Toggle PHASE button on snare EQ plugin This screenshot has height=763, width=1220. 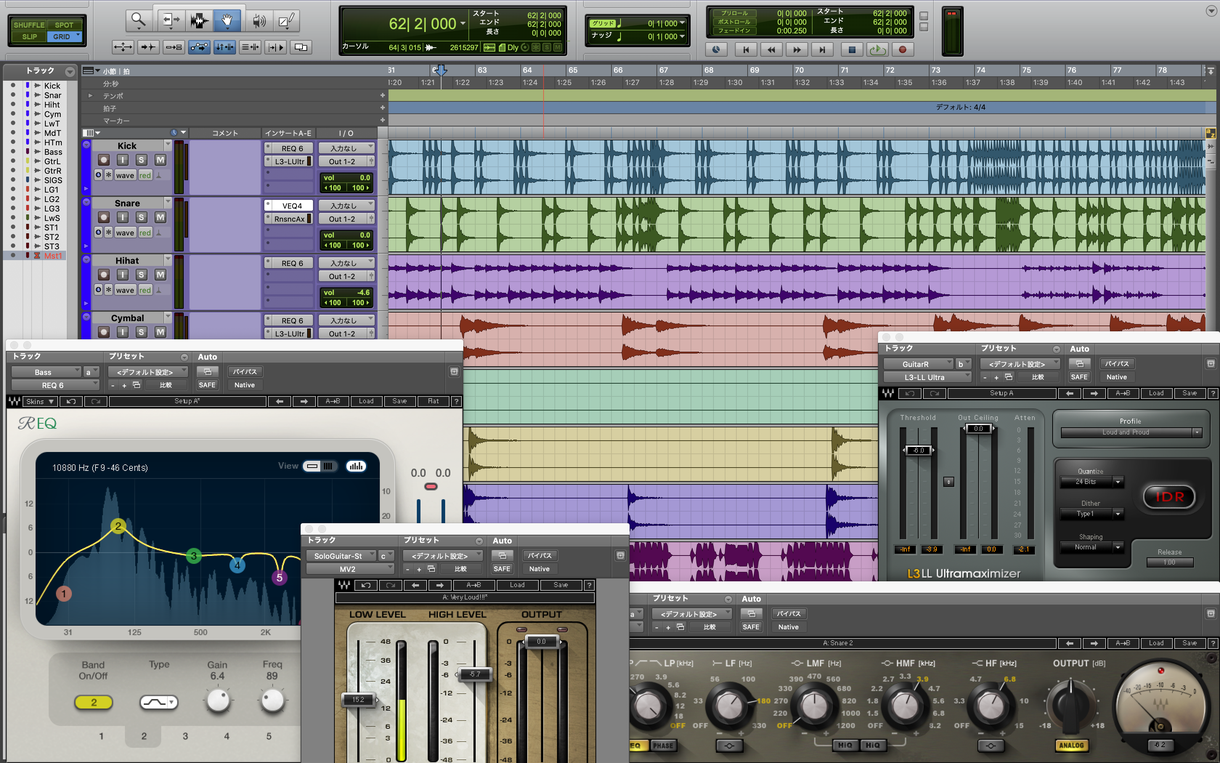coord(664,745)
